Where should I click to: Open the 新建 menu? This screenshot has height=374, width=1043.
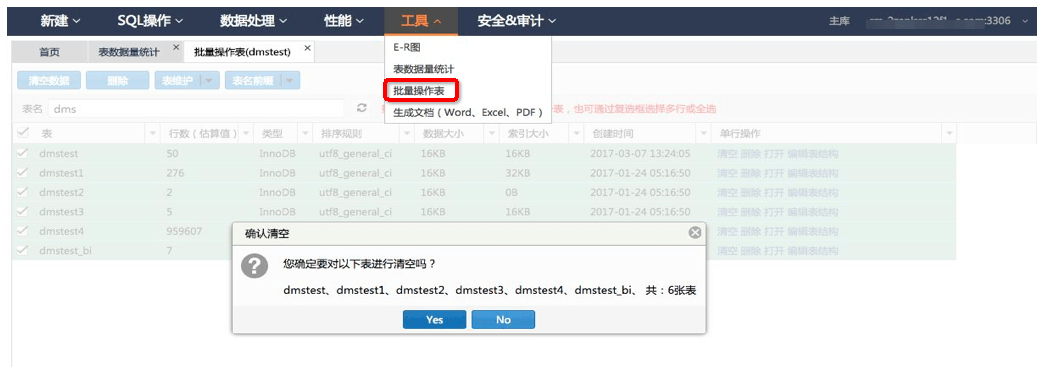click(61, 21)
